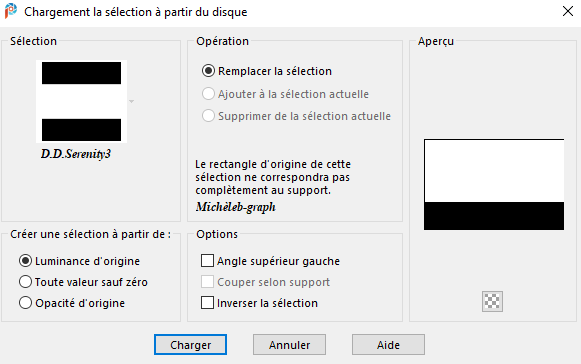Click the dialog title bar text
The width and height of the screenshot is (581, 364).
tap(136, 12)
